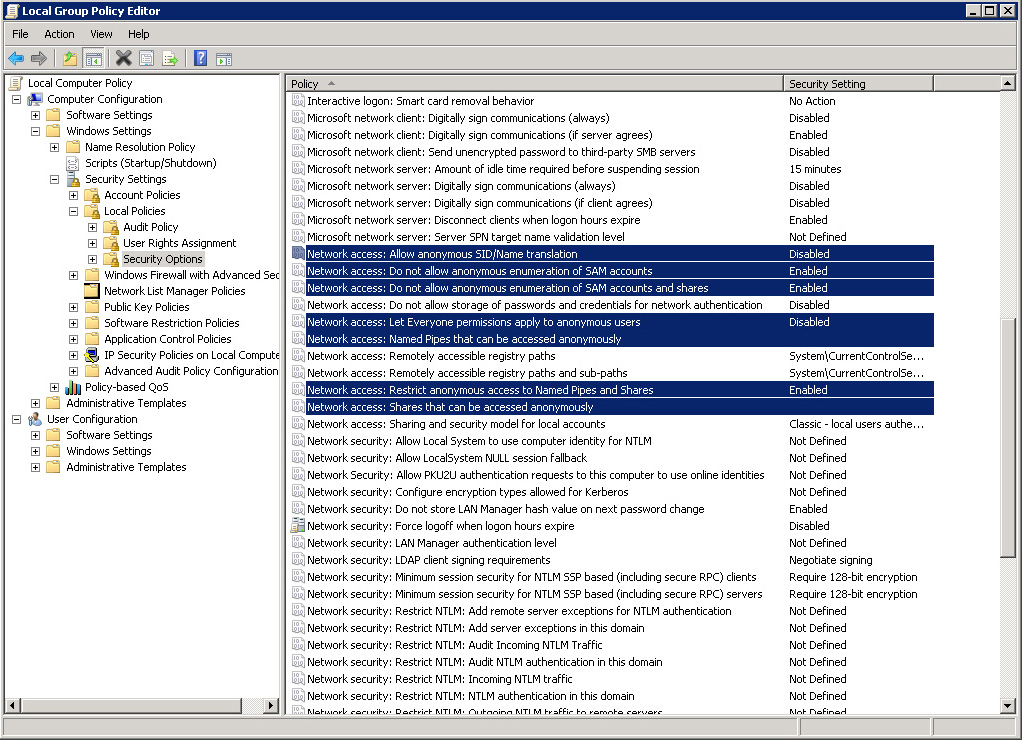Select the Scripts (Startup/Shutdown) tree item

coord(151,163)
